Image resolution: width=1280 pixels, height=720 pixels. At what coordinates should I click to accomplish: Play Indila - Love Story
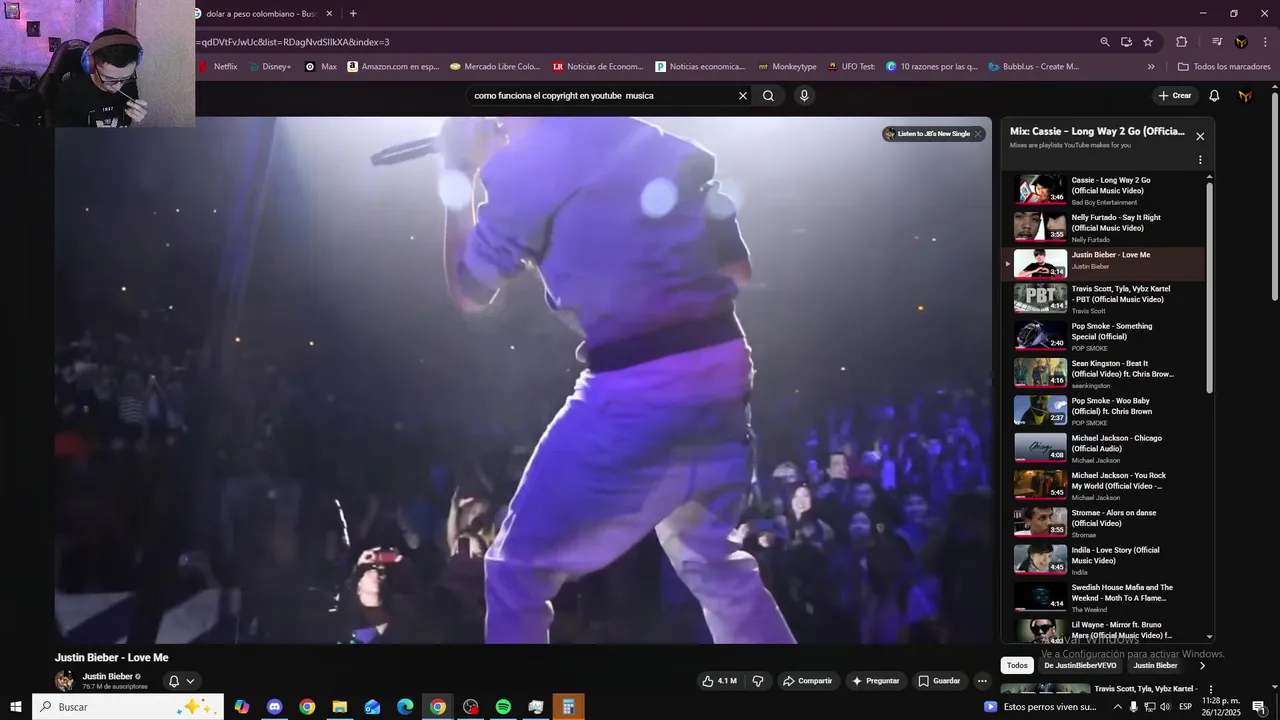point(1105,560)
